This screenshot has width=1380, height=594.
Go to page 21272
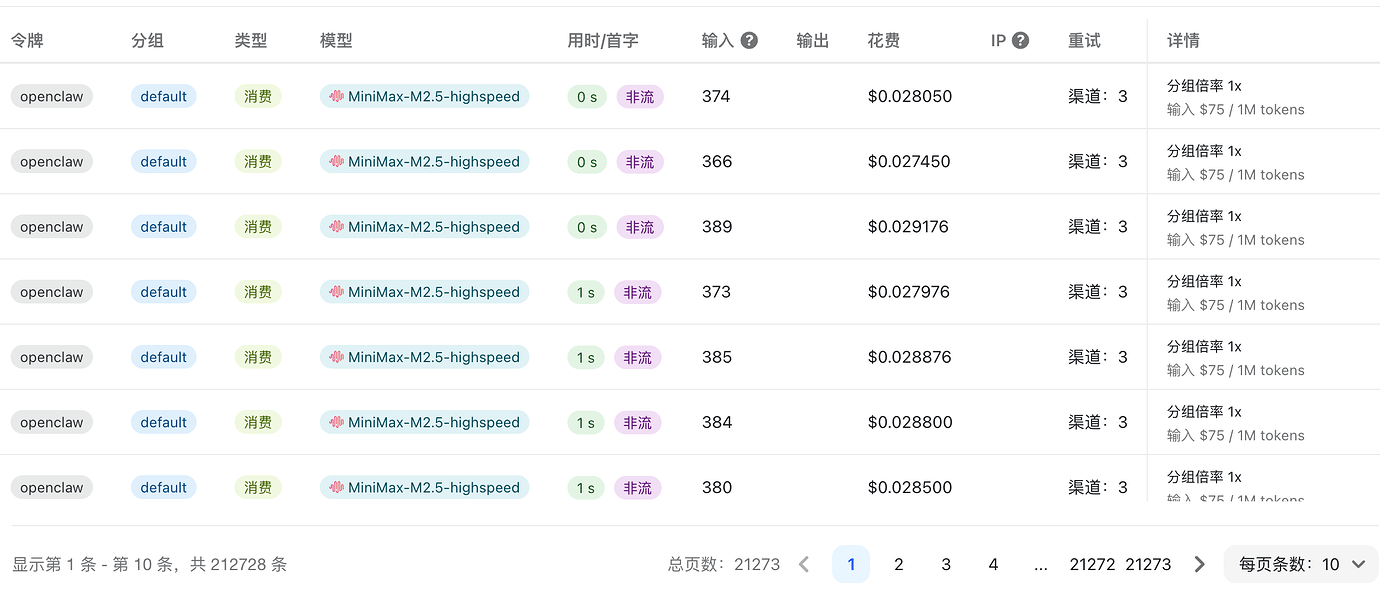point(1092,564)
